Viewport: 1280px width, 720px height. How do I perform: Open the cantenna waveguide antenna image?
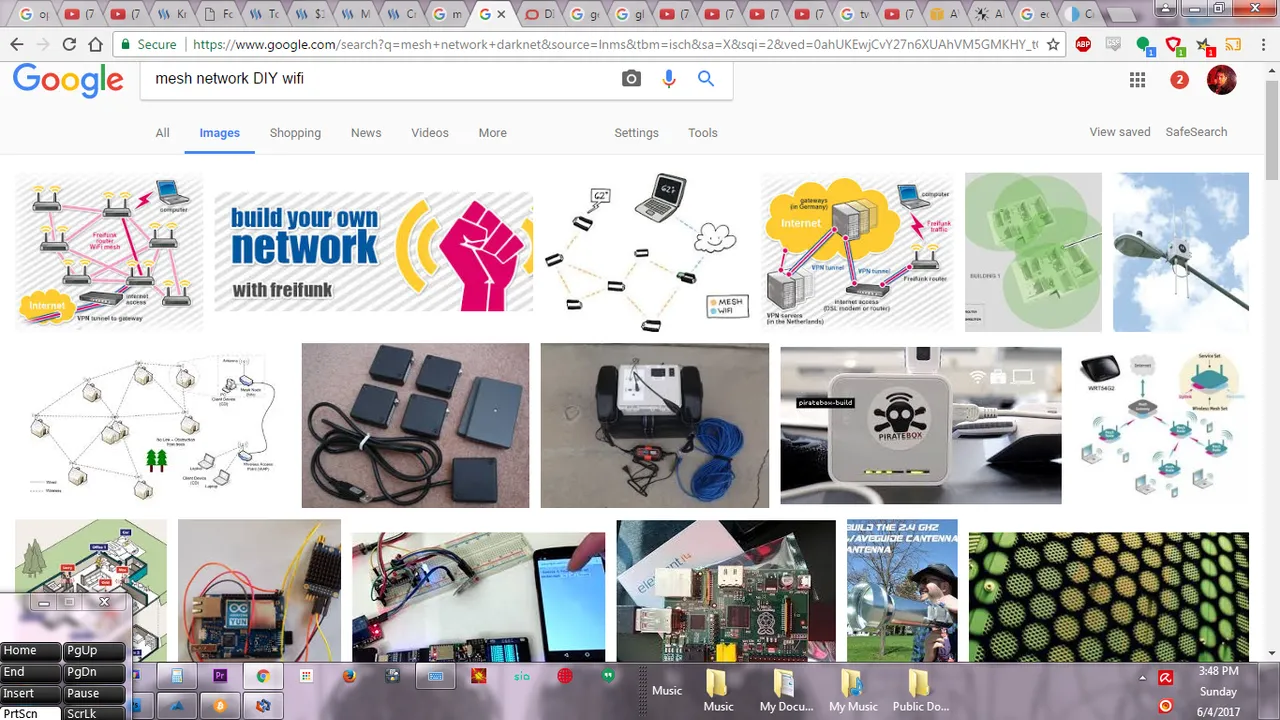[x=902, y=590]
